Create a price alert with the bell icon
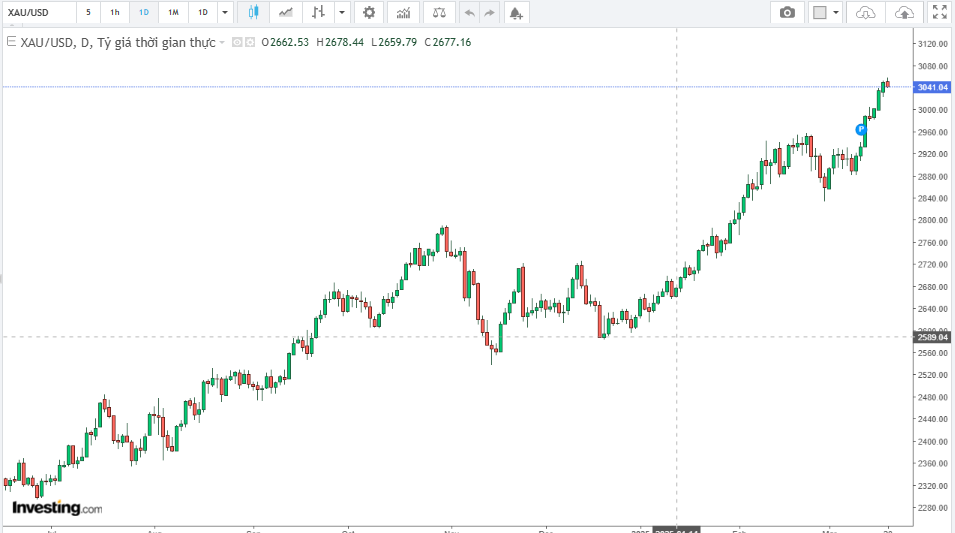955x533 pixels. pos(515,13)
